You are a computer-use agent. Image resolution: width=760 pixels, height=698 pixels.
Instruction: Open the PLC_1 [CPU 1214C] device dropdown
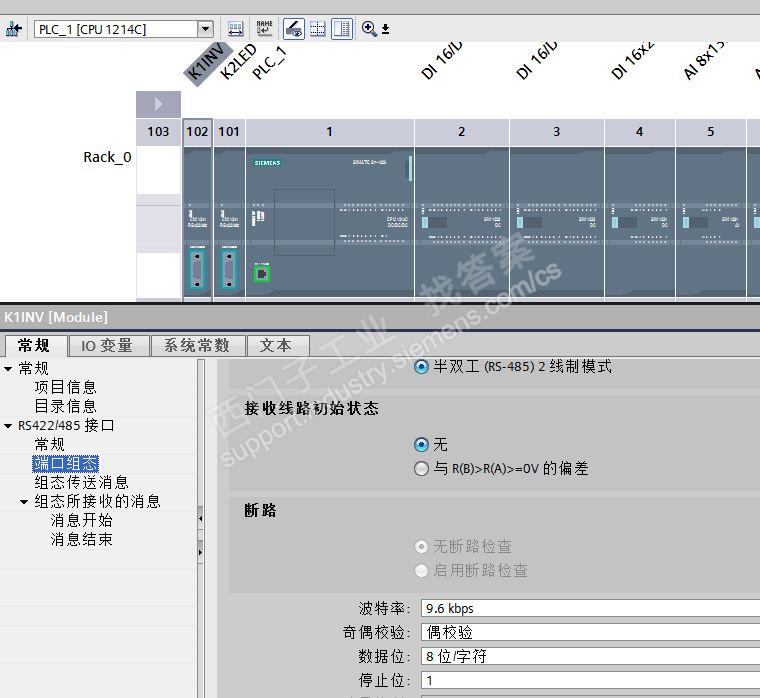206,29
